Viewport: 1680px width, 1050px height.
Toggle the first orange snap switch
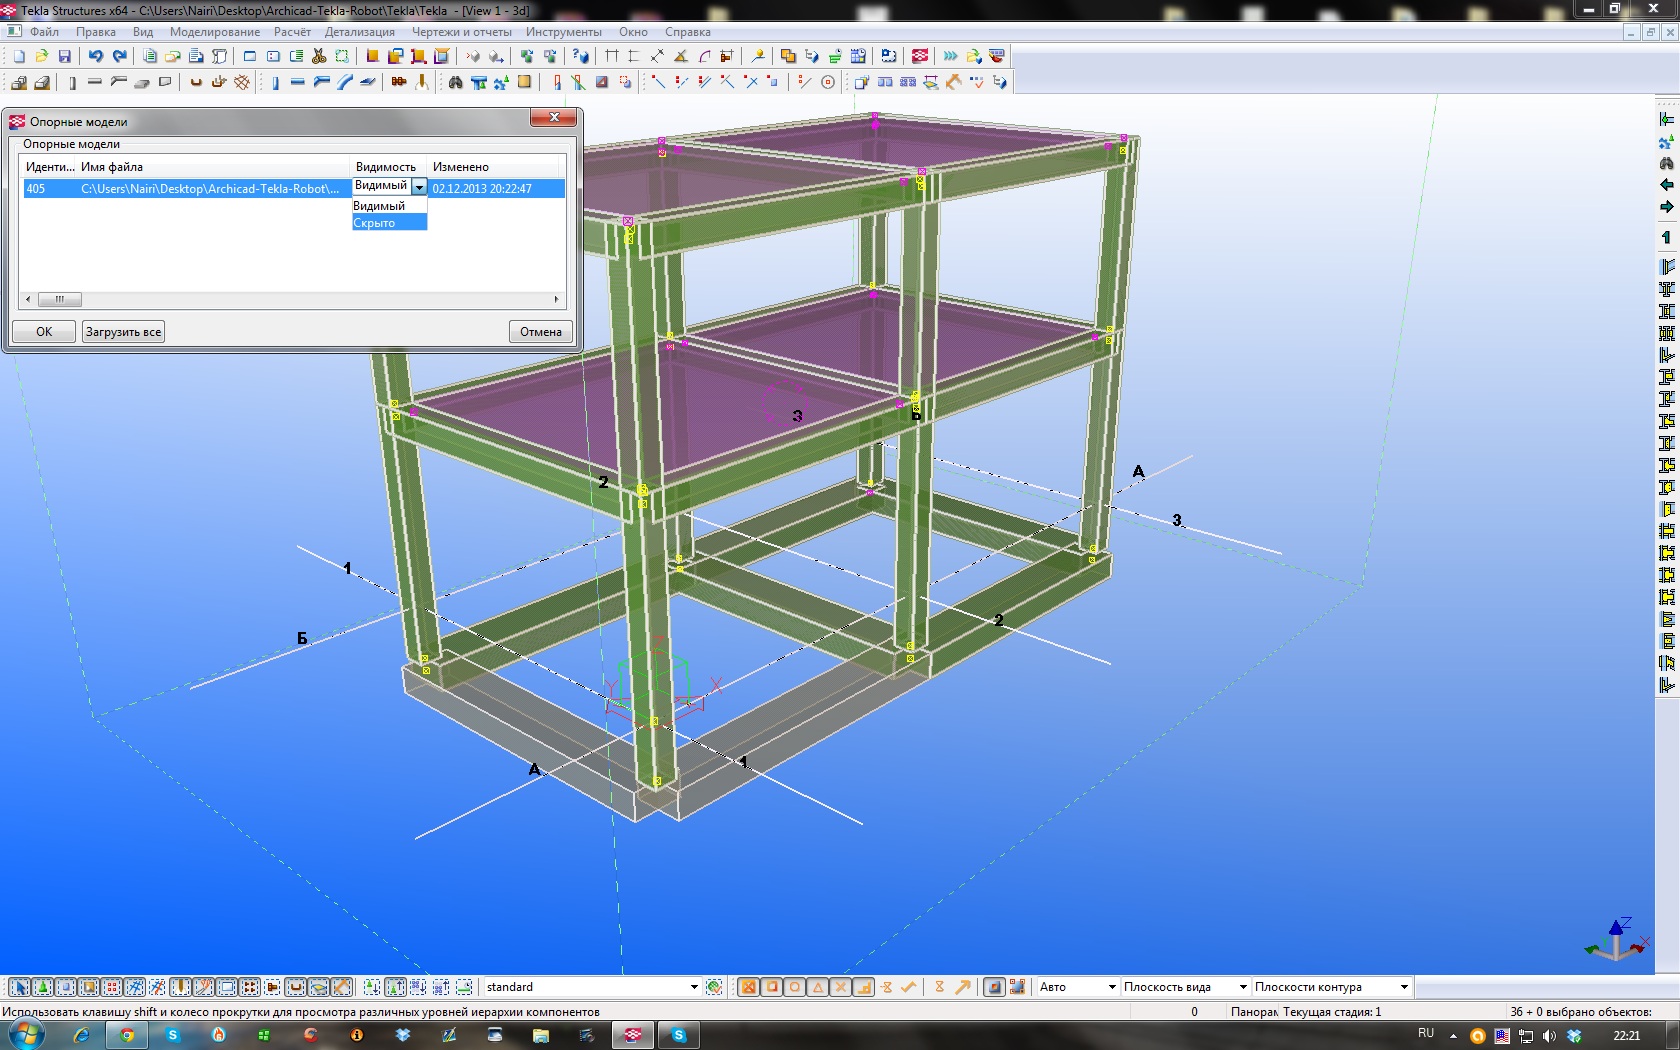click(748, 987)
